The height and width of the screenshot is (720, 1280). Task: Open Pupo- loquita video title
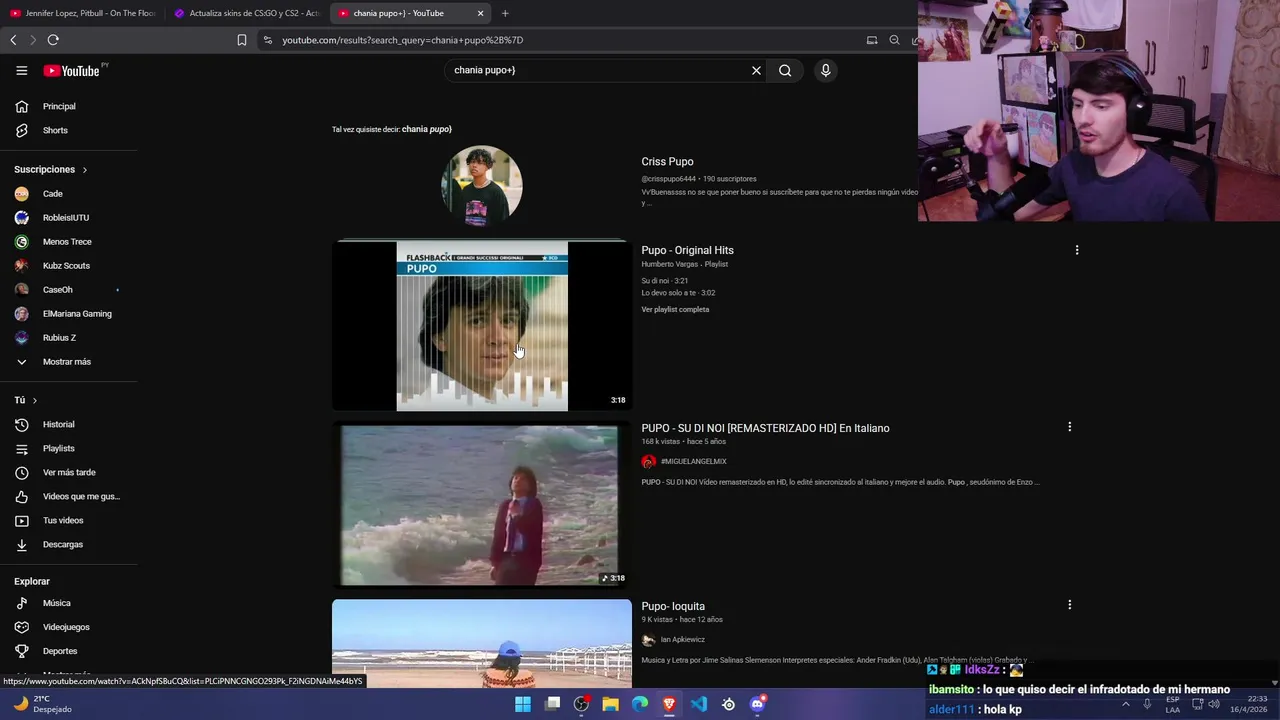pos(673,606)
